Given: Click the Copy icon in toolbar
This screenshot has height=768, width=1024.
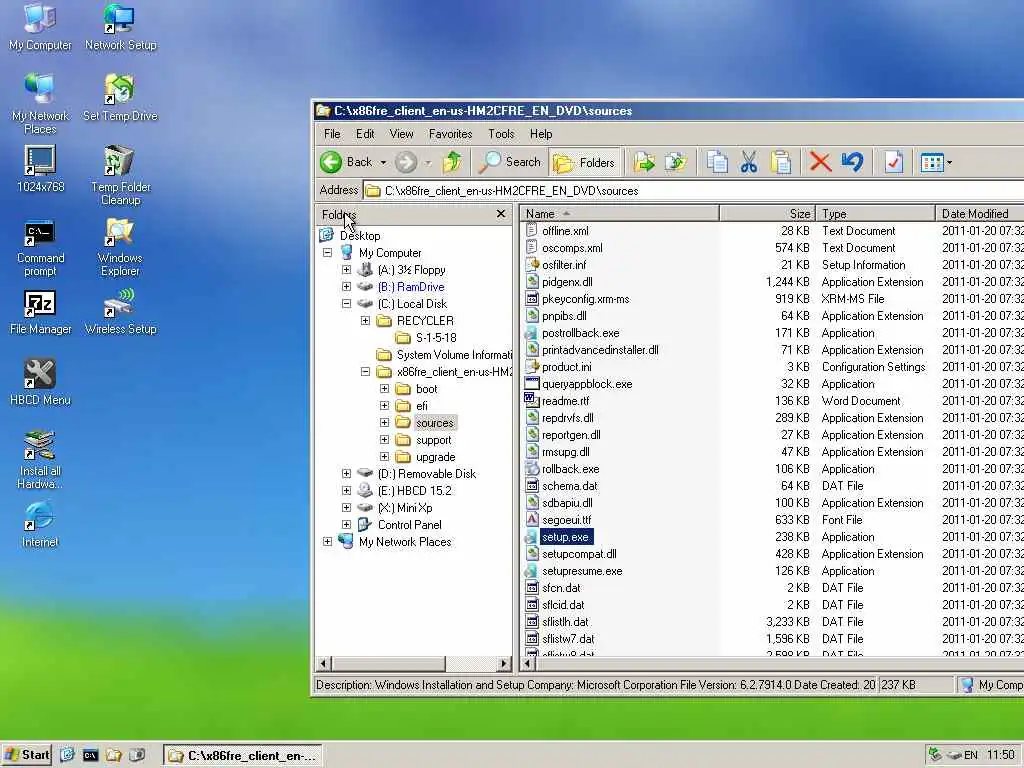Looking at the screenshot, I should click(x=717, y=162).
